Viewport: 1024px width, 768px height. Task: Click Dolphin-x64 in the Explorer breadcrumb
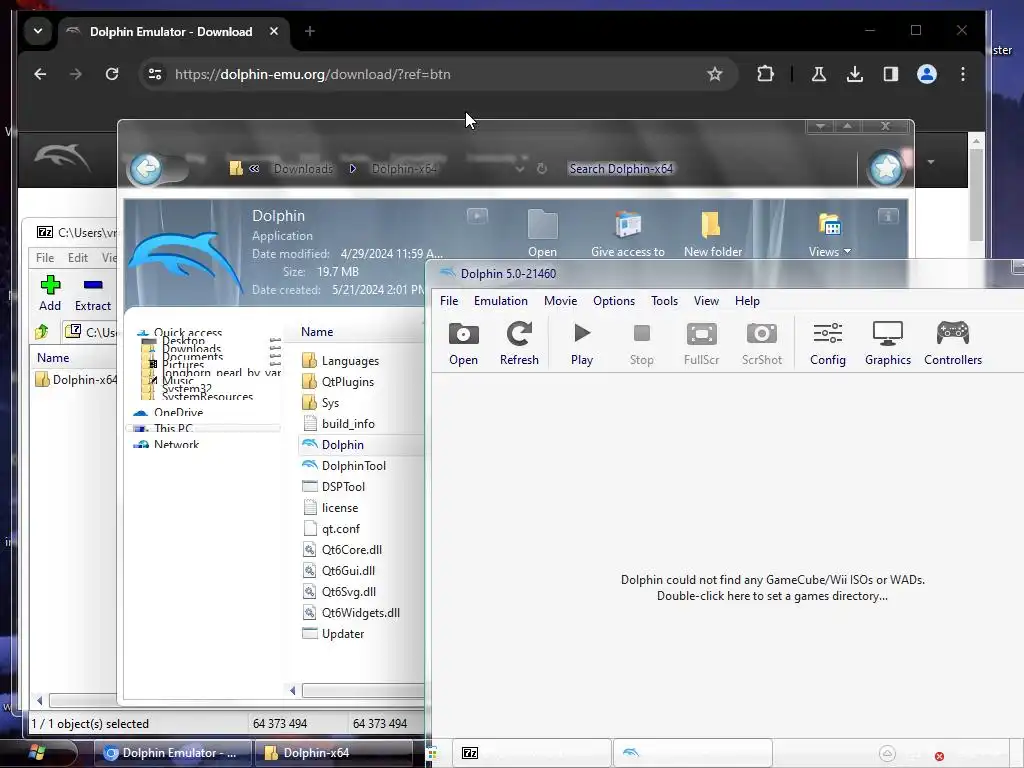point(404,168)
